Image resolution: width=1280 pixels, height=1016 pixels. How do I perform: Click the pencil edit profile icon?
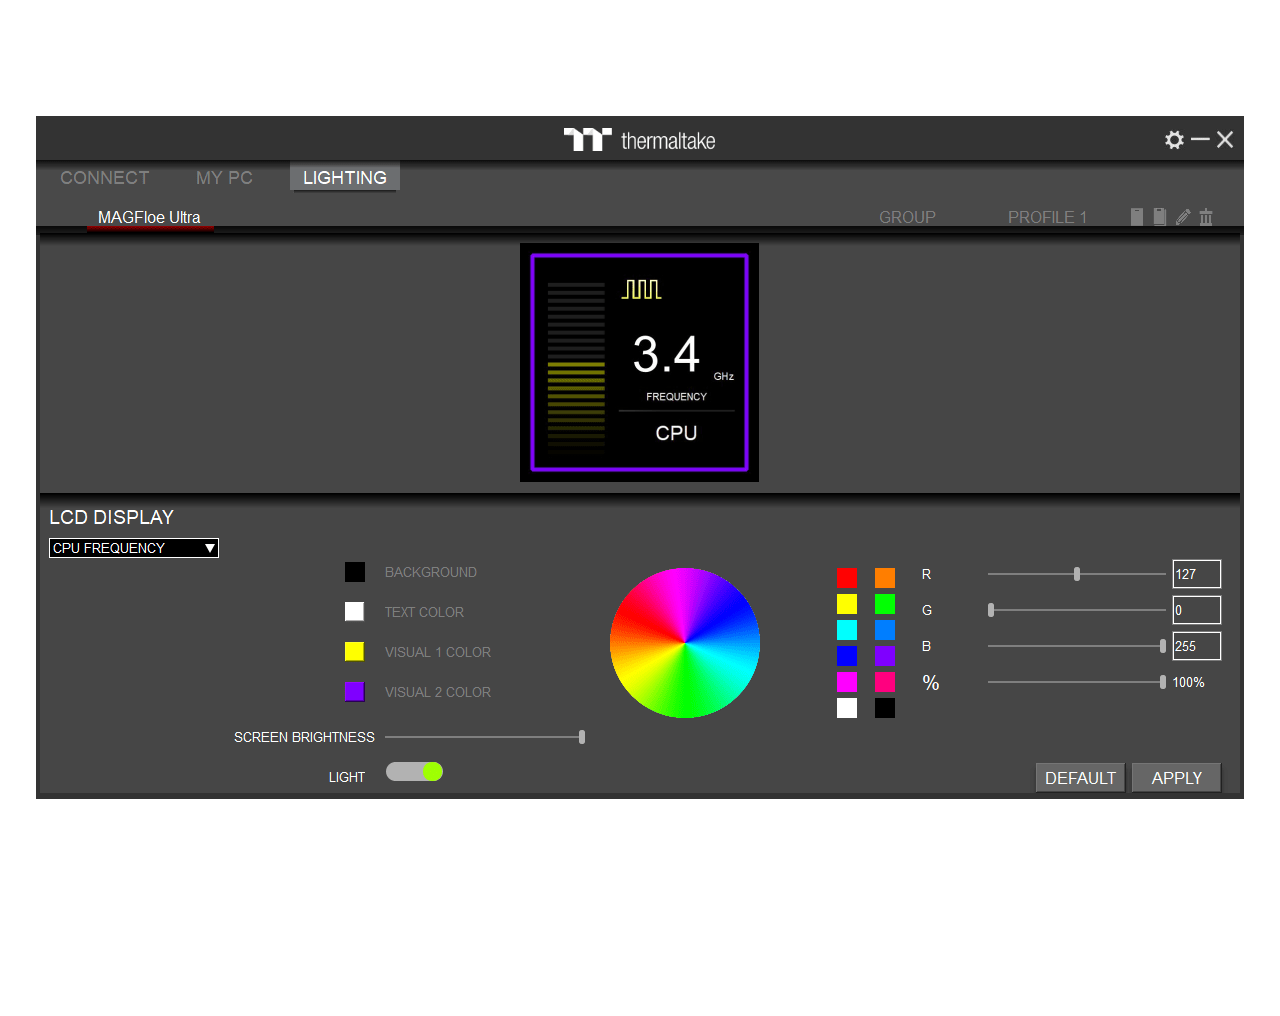pos(1183,217)
